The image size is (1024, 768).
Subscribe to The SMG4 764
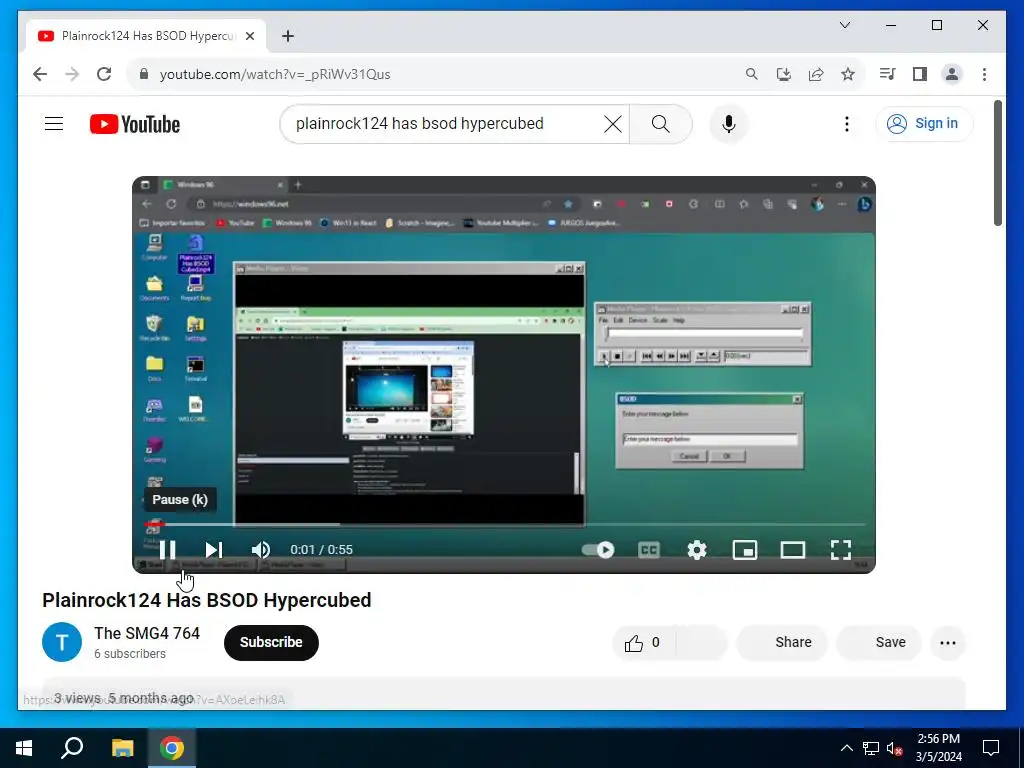(271, 643)
